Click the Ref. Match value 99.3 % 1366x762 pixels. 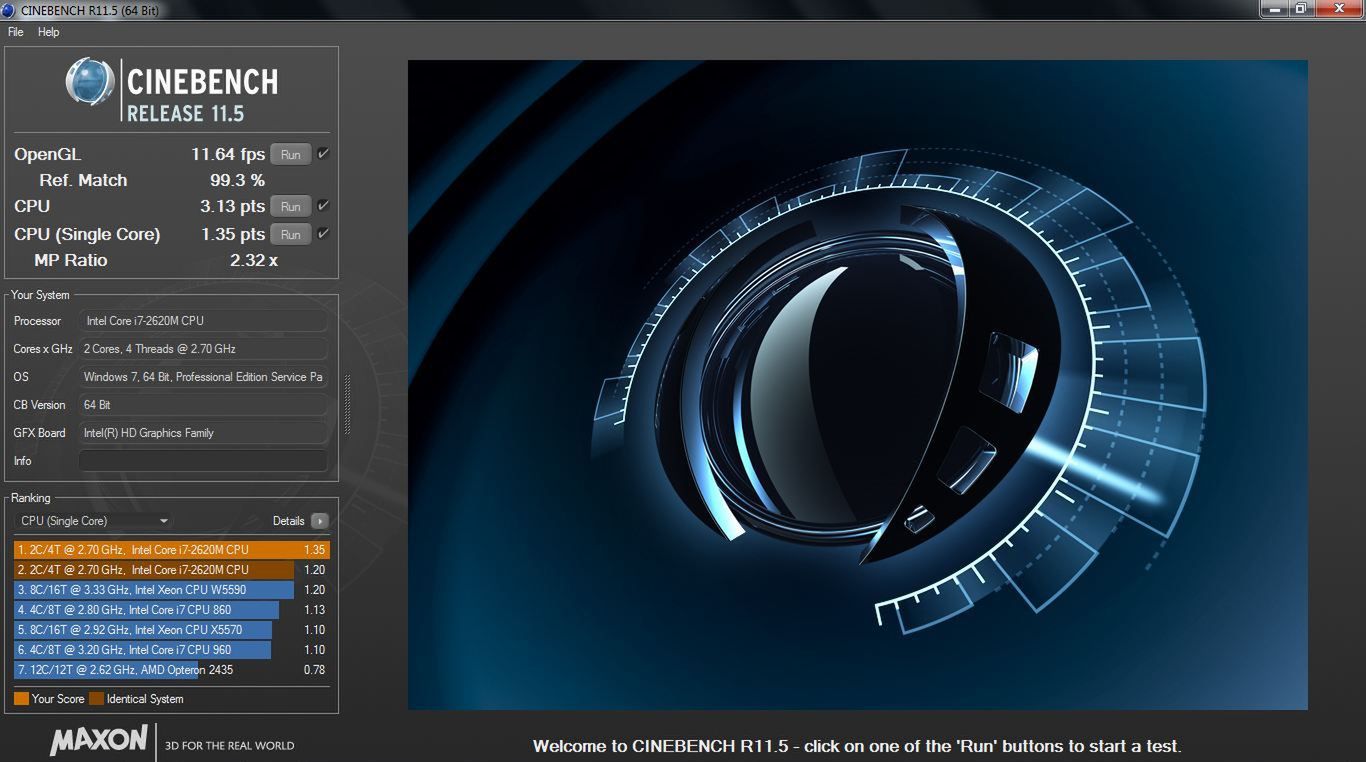point(237,181)
